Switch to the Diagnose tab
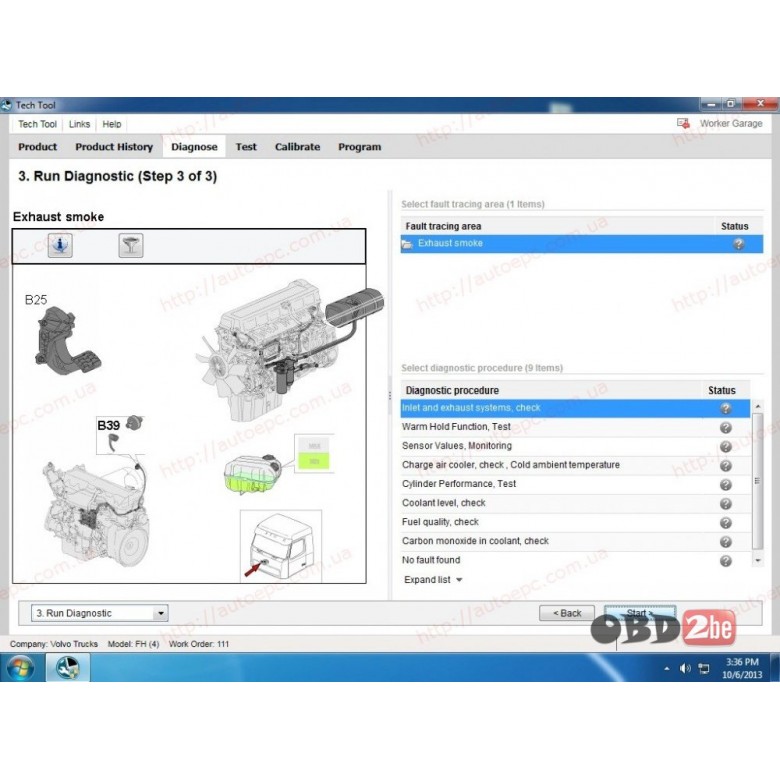 tap(194, 147)
